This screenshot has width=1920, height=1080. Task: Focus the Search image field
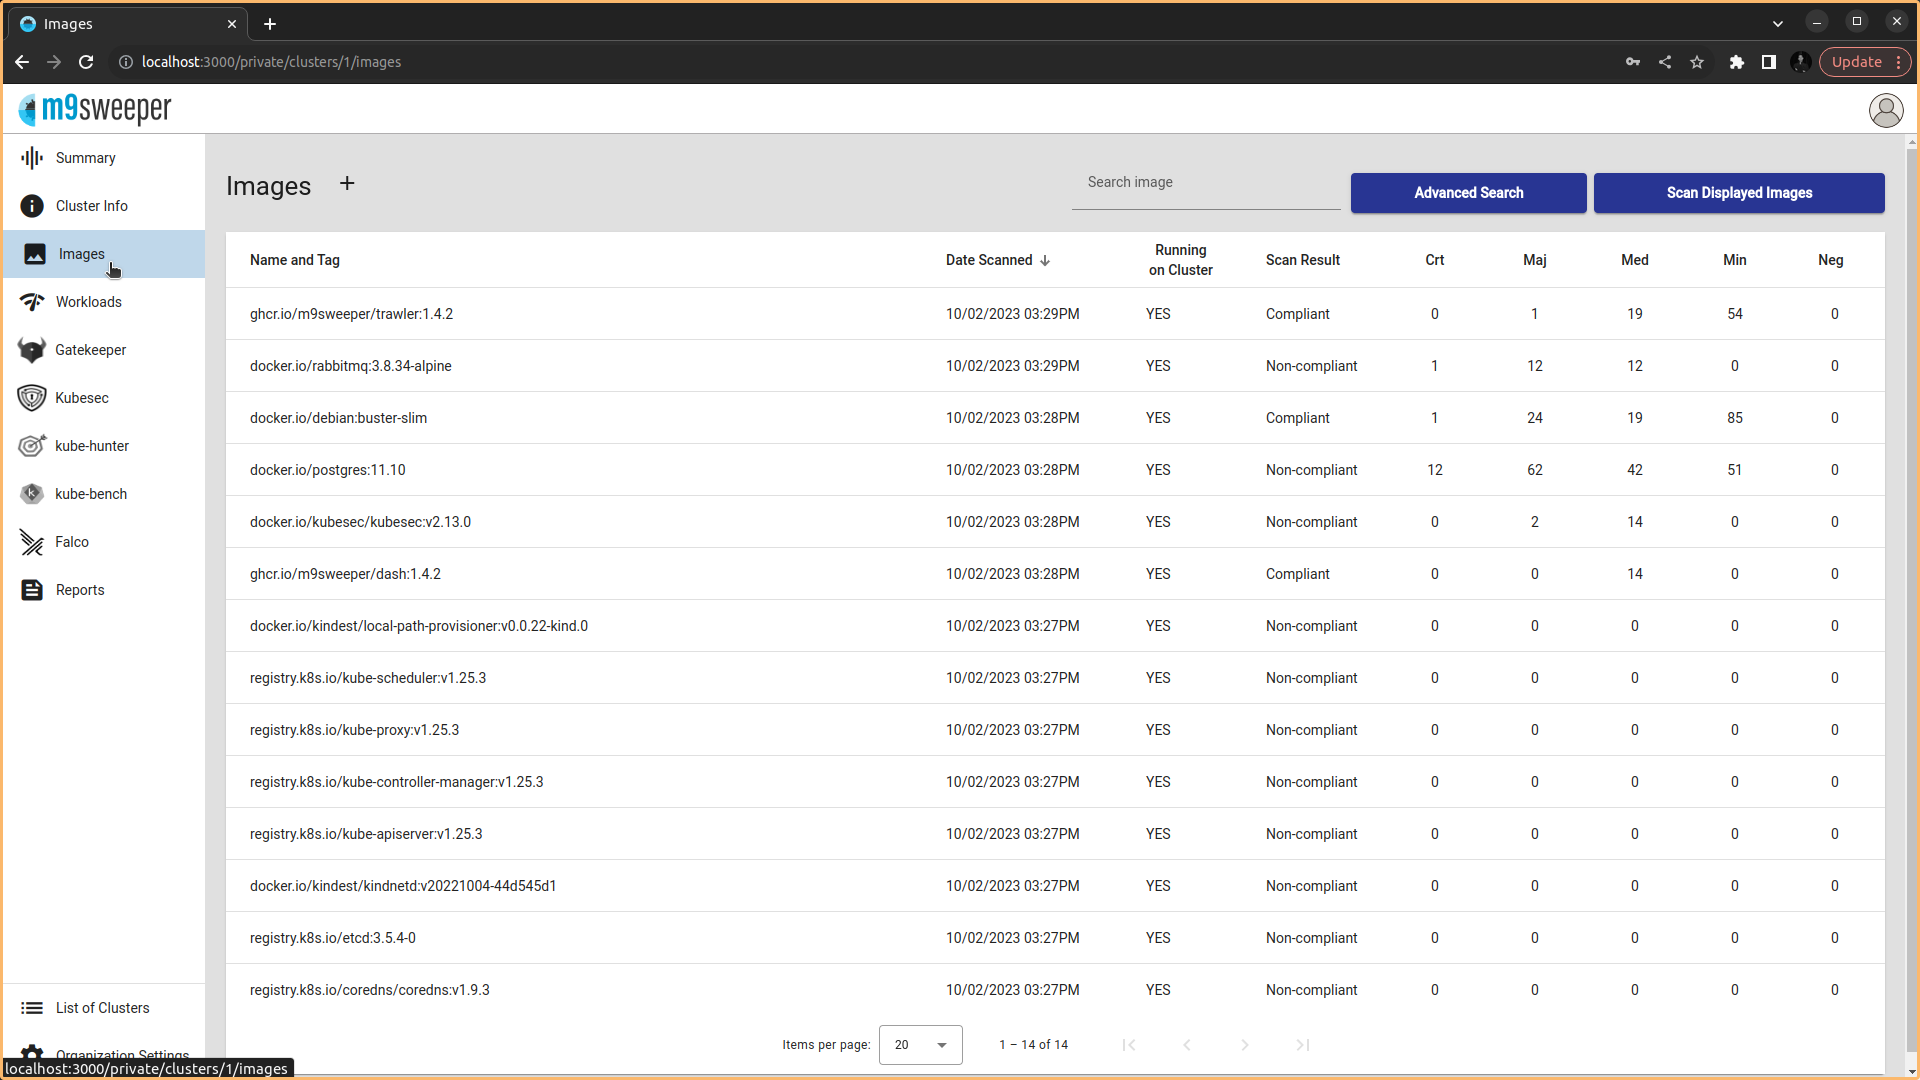(1205, 183)
